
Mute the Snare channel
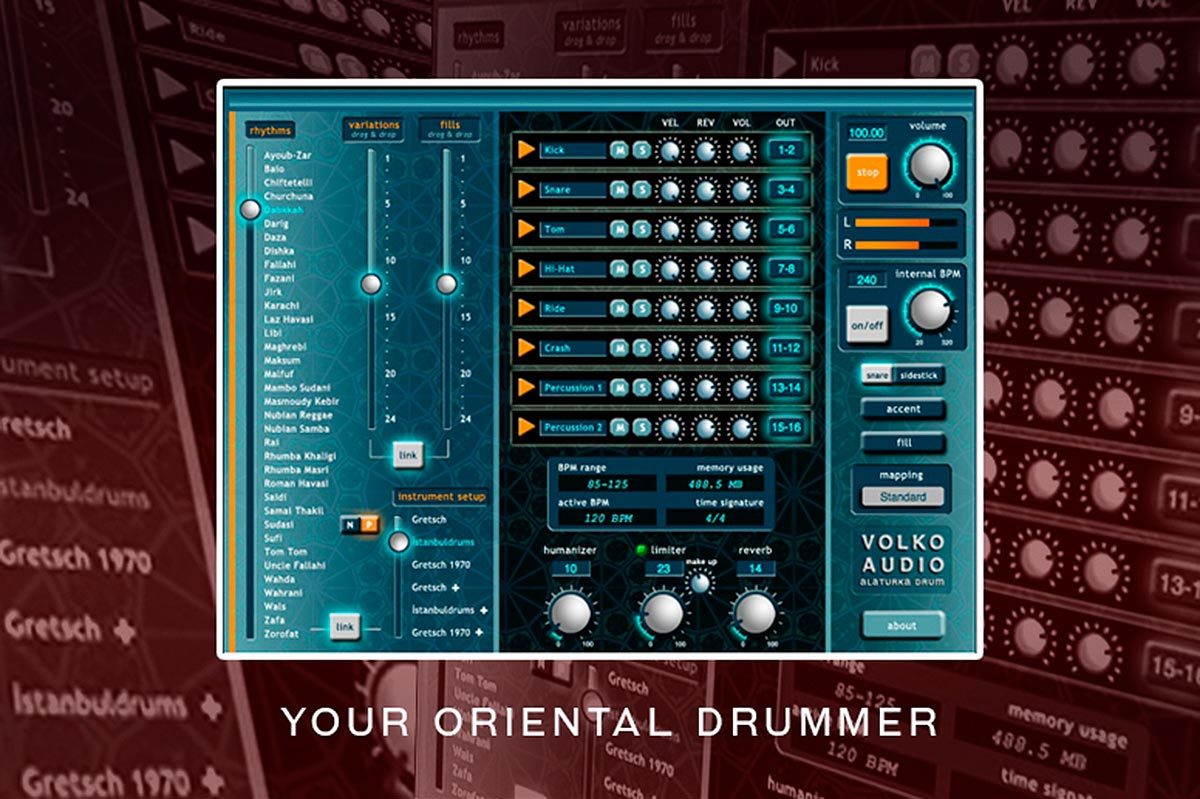(620, 190)
